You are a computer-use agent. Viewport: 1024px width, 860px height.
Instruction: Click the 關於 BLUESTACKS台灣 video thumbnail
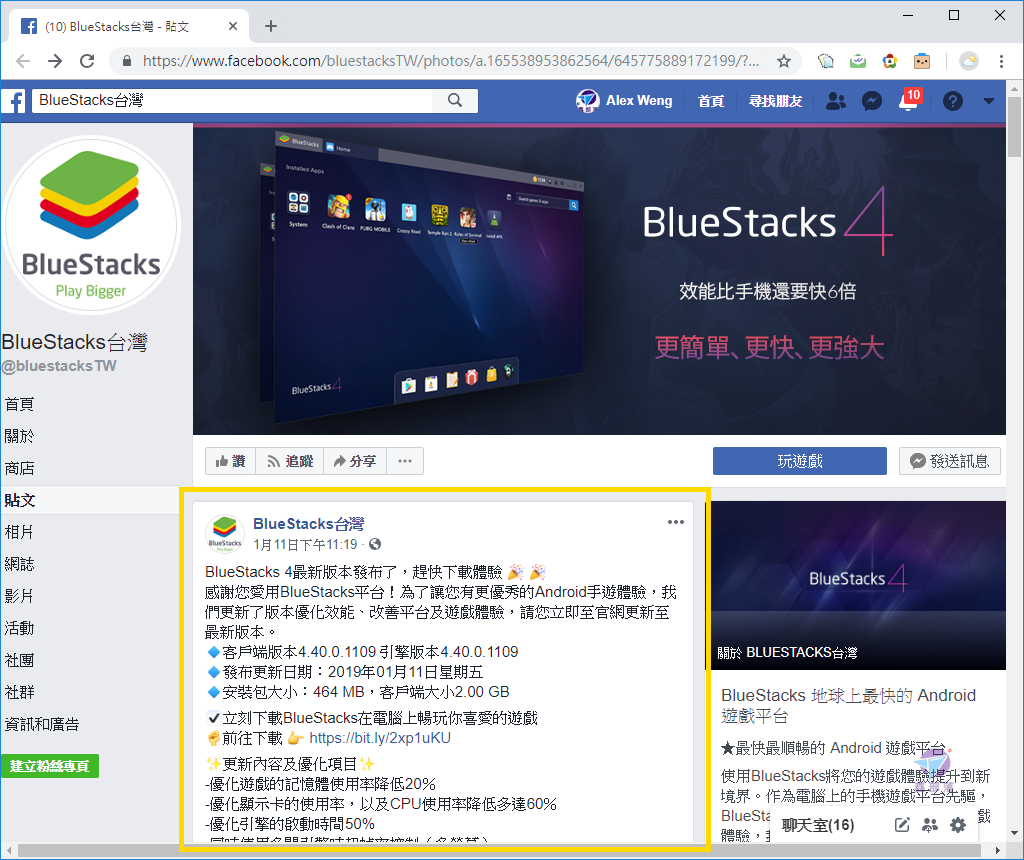tap(858, 585)
